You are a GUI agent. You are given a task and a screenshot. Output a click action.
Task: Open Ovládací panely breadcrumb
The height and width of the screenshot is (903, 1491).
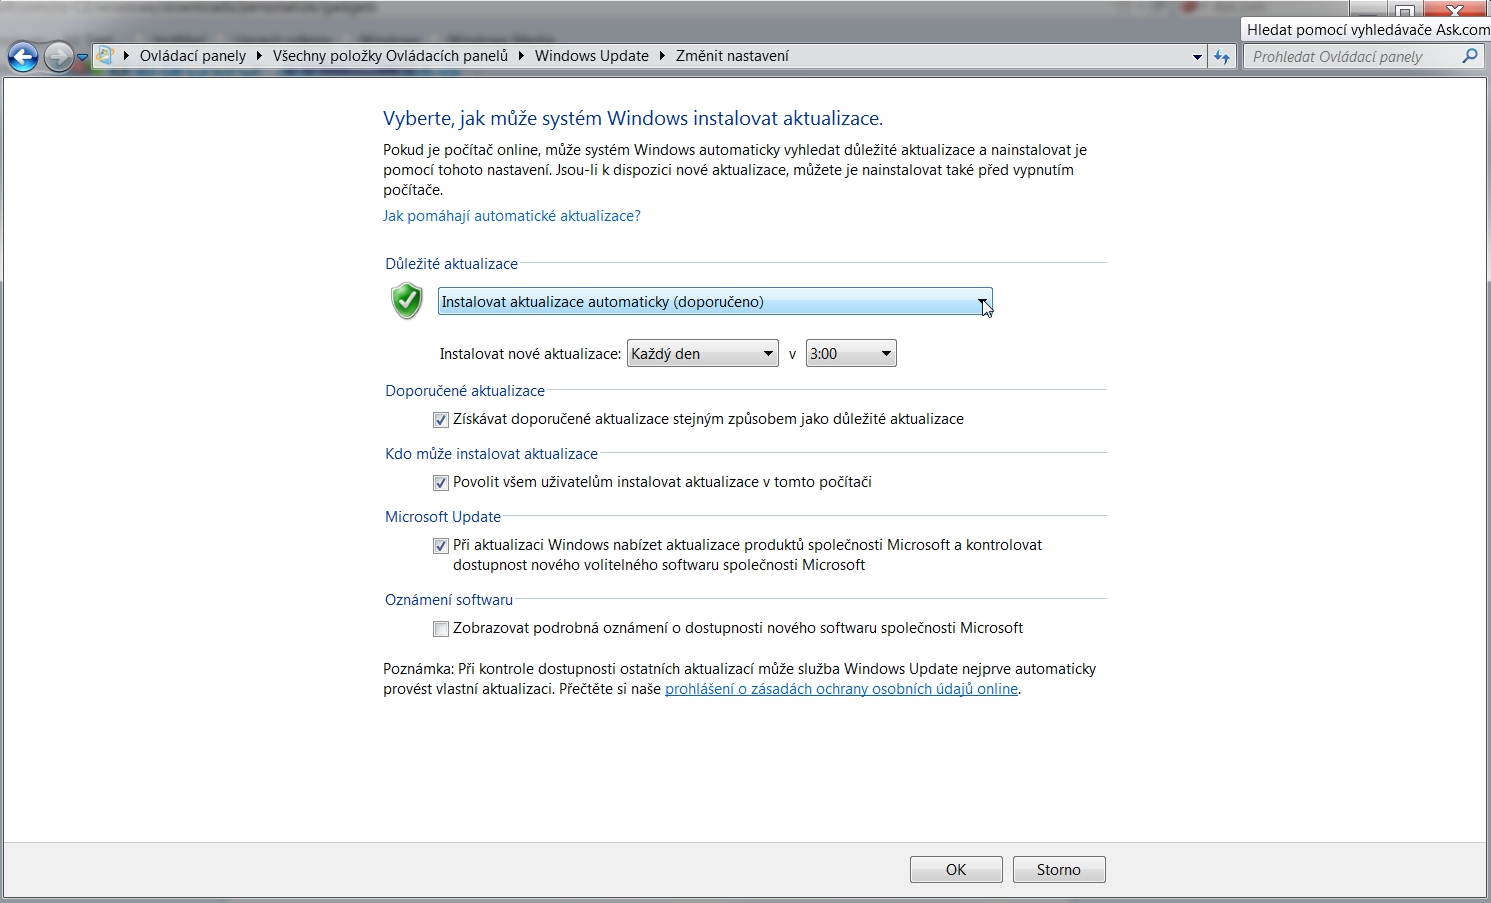coord(193,56)
